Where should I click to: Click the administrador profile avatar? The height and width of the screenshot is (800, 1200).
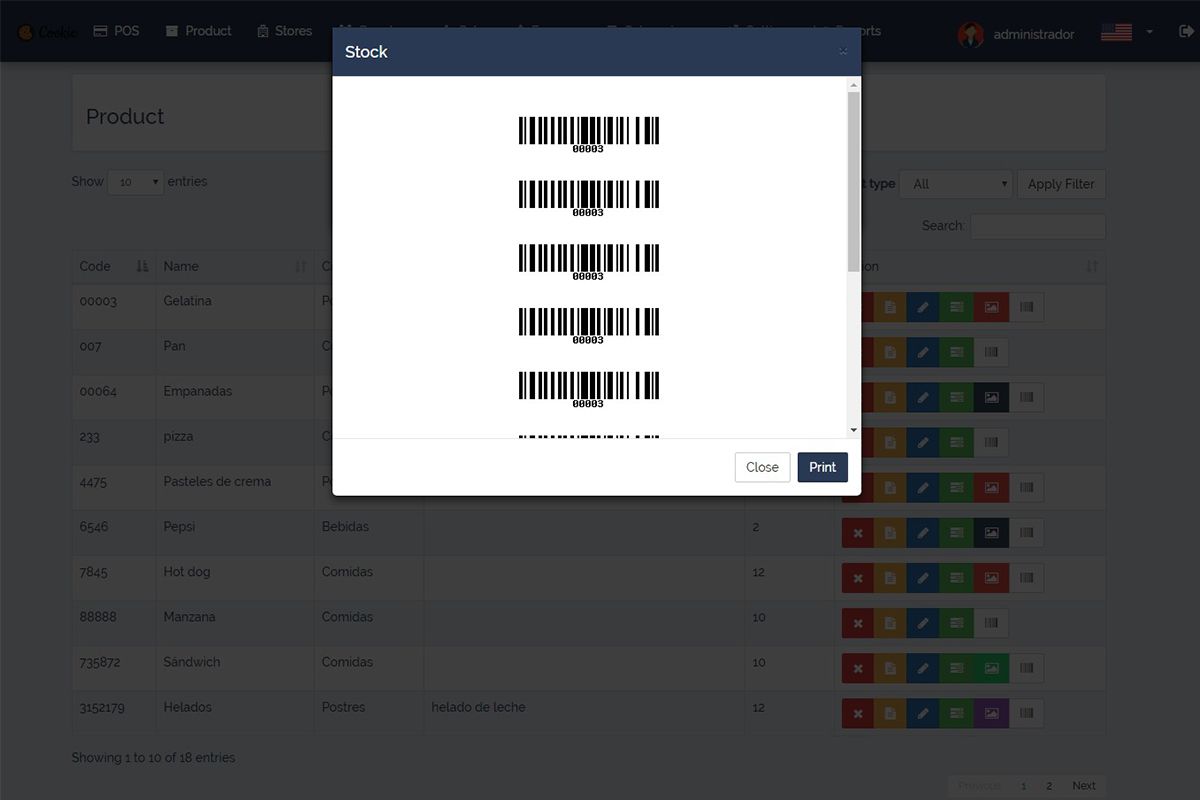(x=970, y=34)
